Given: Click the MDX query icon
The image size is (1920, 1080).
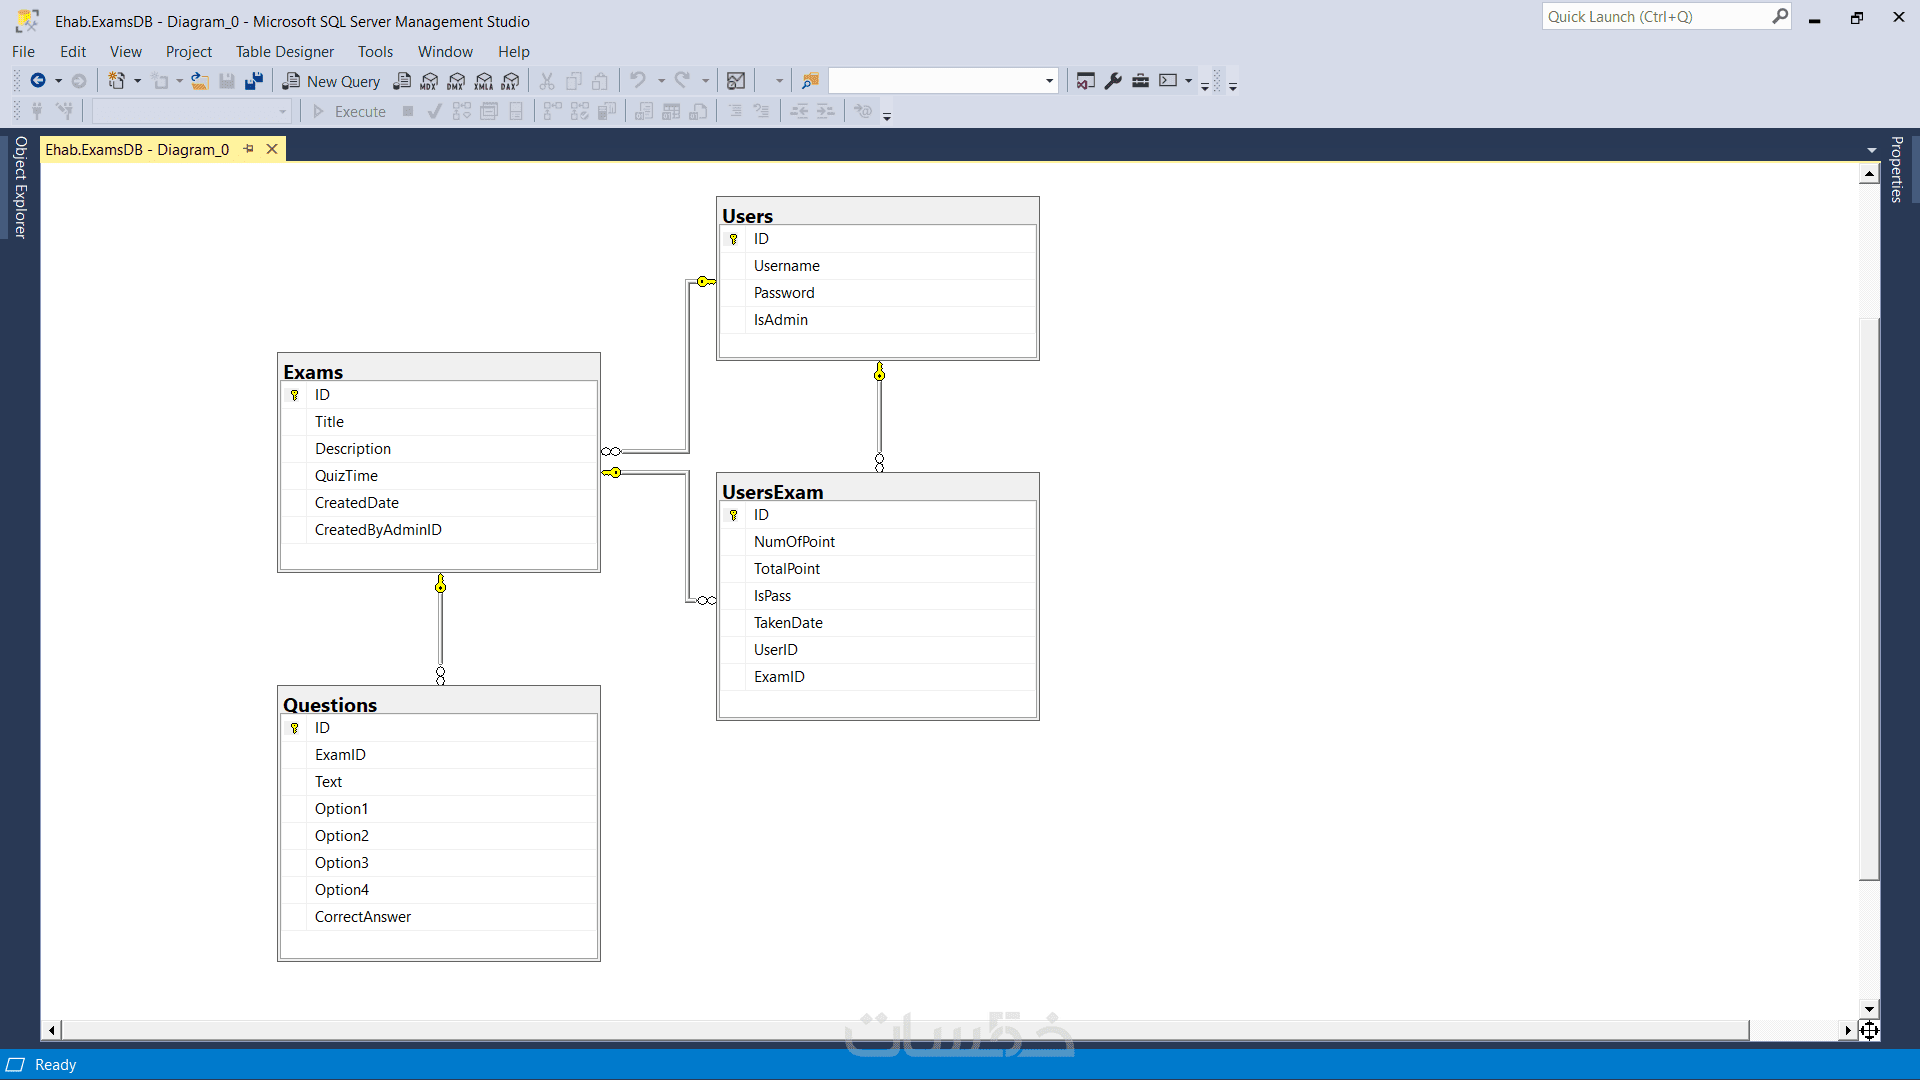Looking at the screenshot, I should tap(429, 81).
